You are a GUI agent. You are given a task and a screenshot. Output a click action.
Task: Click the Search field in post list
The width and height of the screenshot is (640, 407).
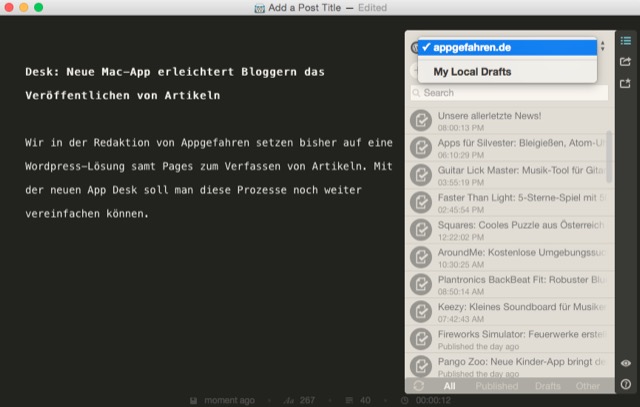[508, 93]
